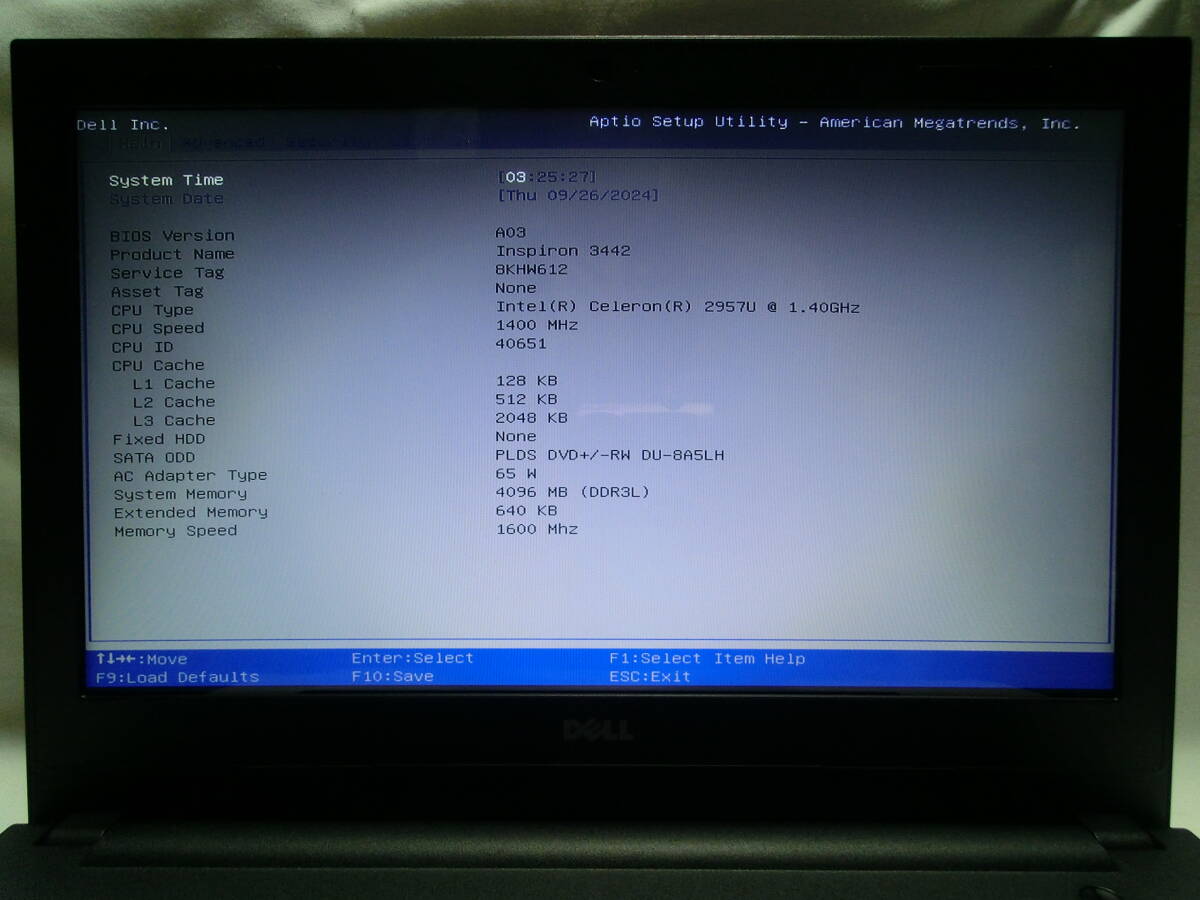Click the hour field in System Time value
The height and width of the screenshot is (900, 1200).
pos(515,177)
